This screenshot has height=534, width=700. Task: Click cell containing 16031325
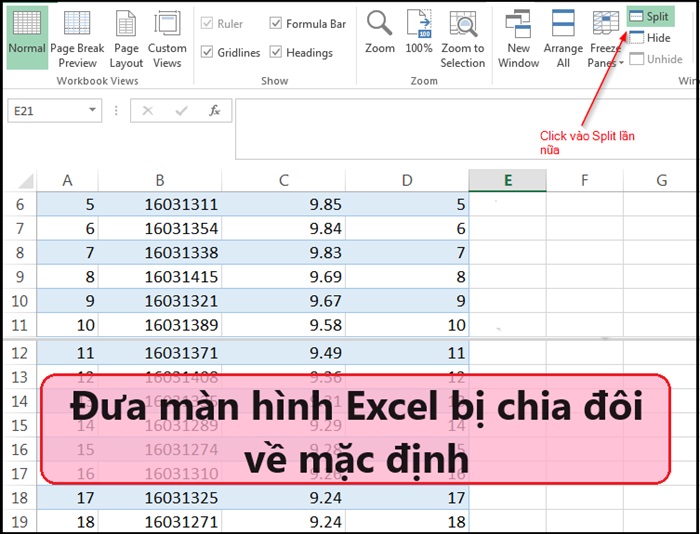click(x=160, y=498)
